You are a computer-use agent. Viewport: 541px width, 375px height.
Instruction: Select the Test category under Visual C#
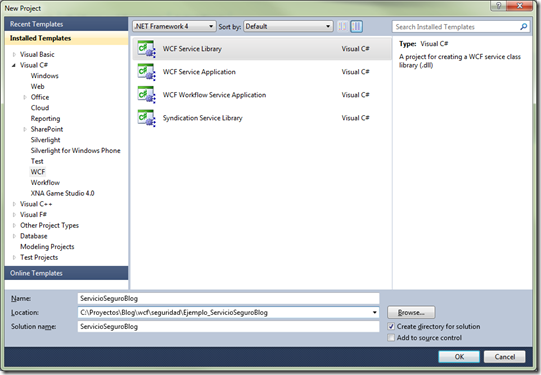pos(37,161)
